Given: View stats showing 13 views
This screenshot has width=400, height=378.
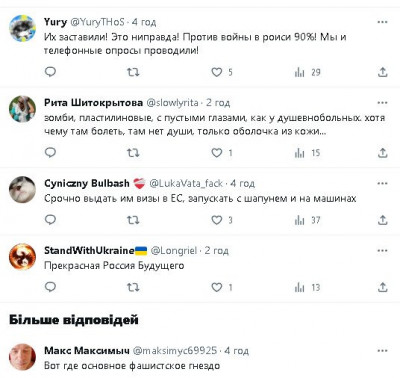Looking at the screenshot, I should 307,287.
